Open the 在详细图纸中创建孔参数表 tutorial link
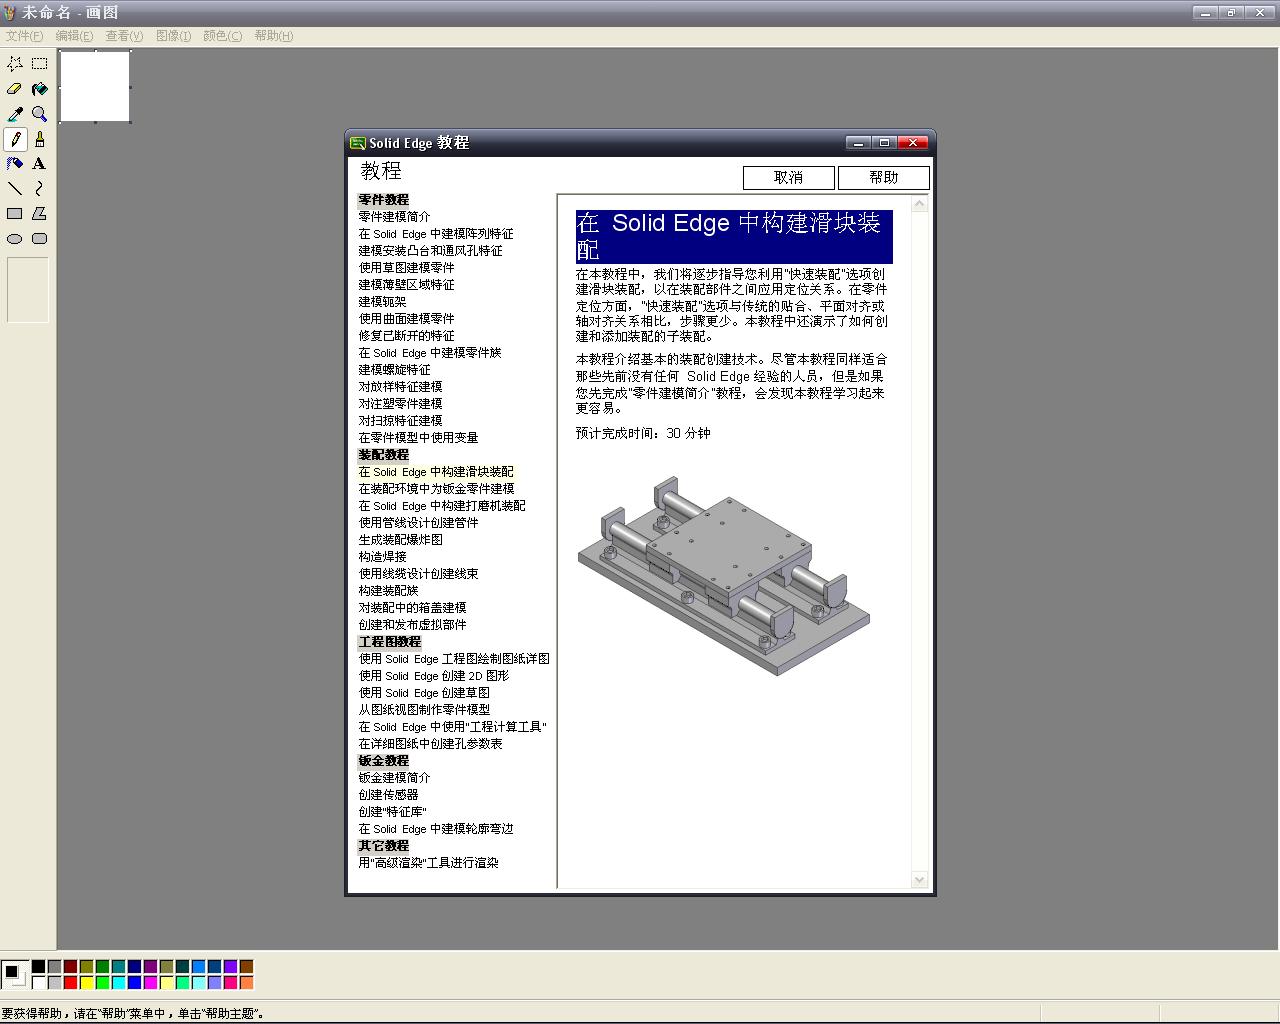Screen dimensions: 1280x1024 [431, 744]
